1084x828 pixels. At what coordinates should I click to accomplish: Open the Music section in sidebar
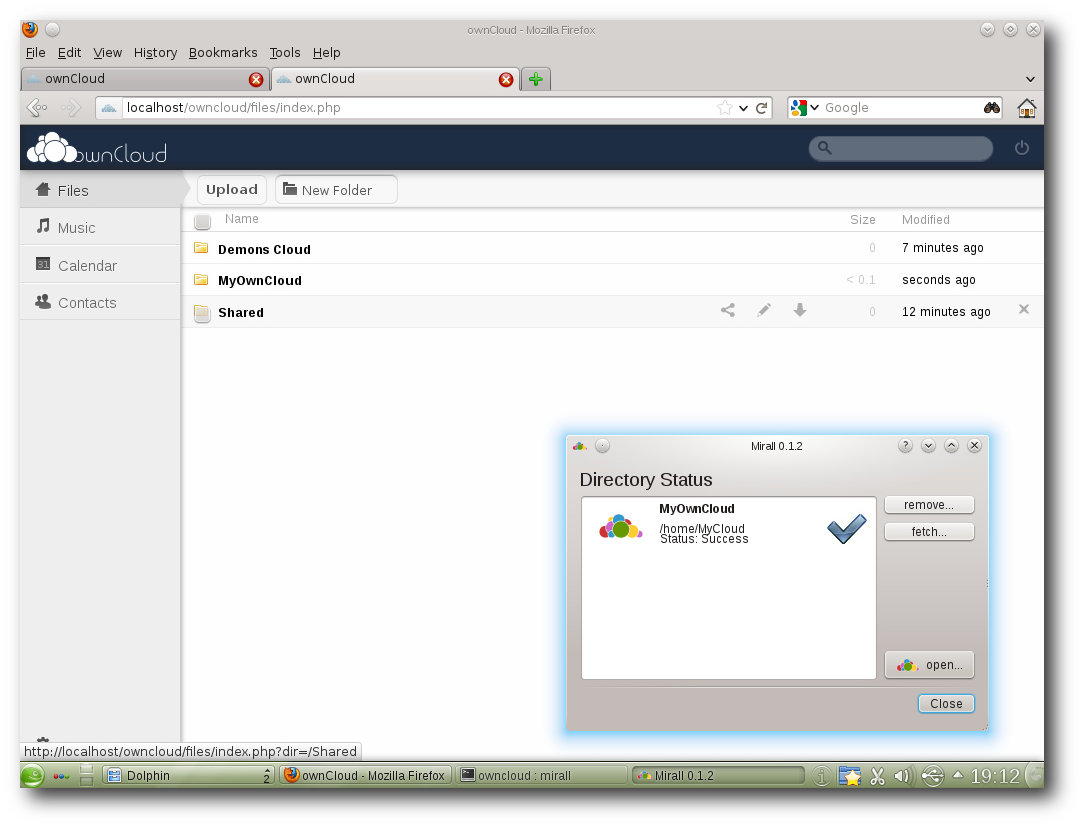tap(101, 227)
